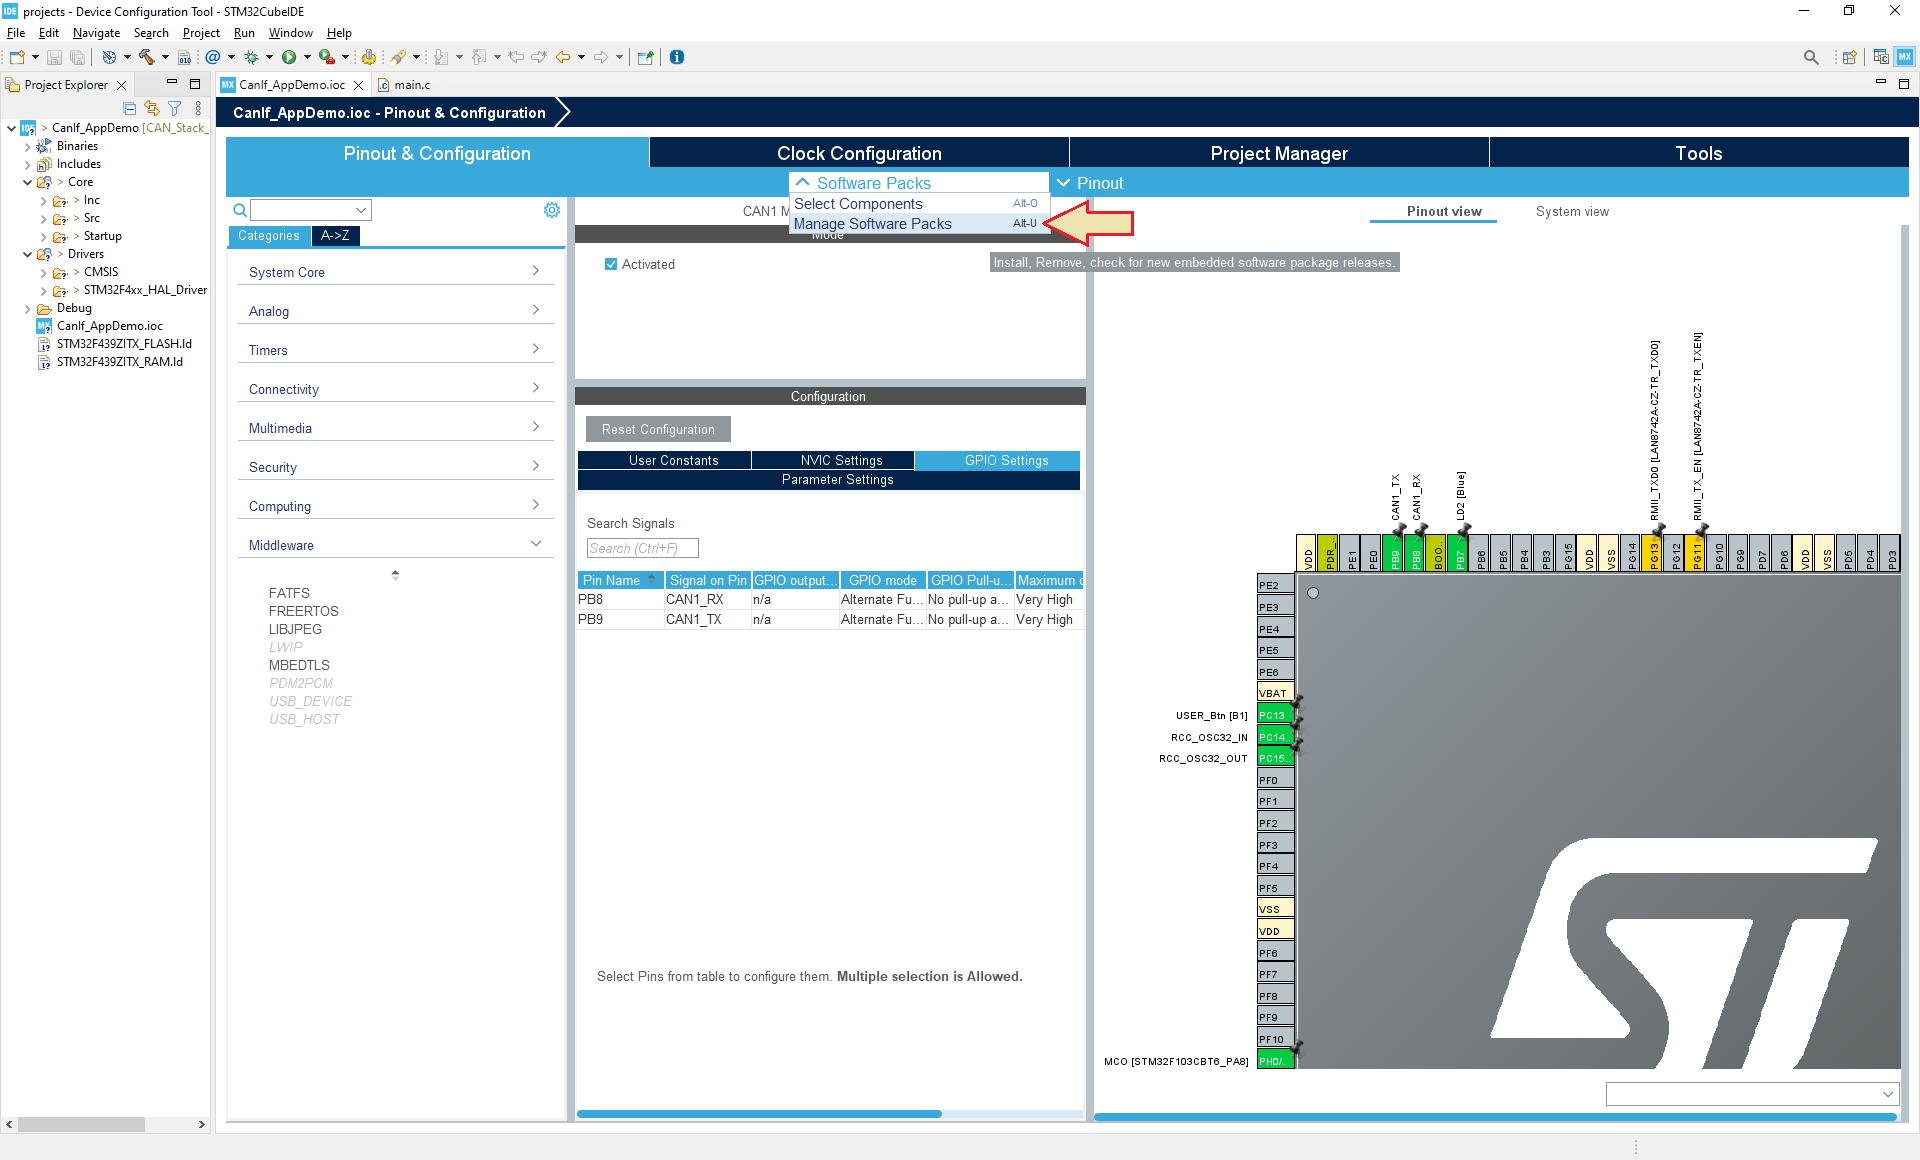Open the Project Explorer view menu dots
This screenshot has height=1160, width=1920.
click(198, 108)
